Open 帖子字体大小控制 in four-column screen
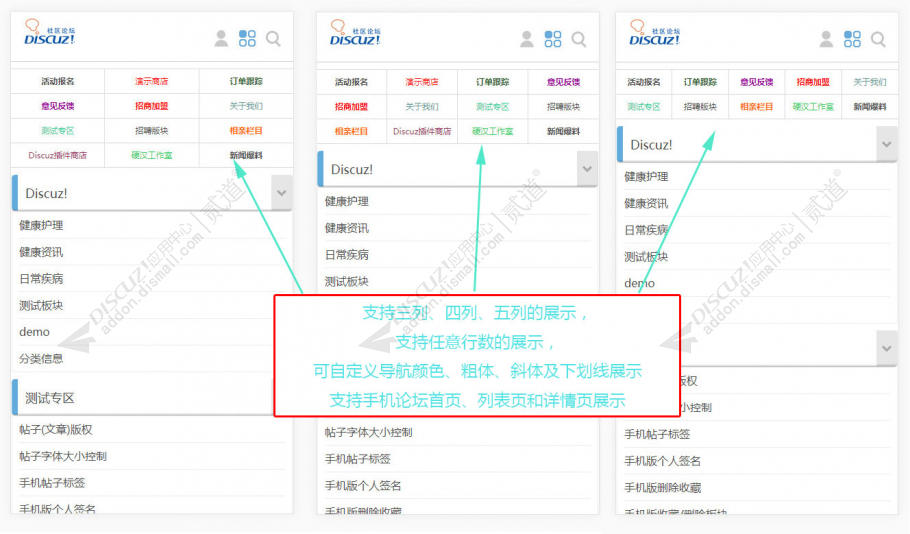Screen dimensions: 910x534 pyautogui.click(x=369, y=432)
